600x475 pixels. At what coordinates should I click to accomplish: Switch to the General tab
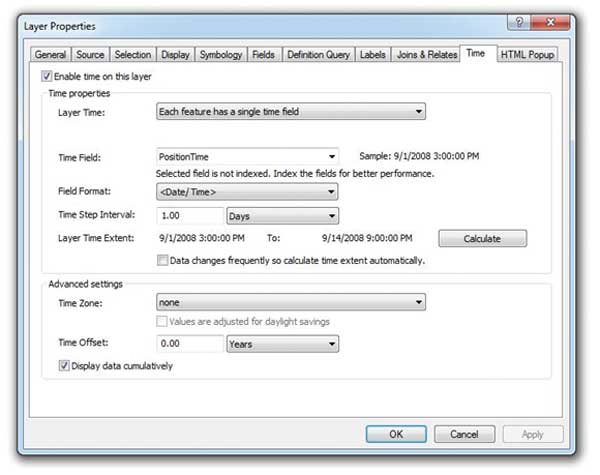(51, 55)
